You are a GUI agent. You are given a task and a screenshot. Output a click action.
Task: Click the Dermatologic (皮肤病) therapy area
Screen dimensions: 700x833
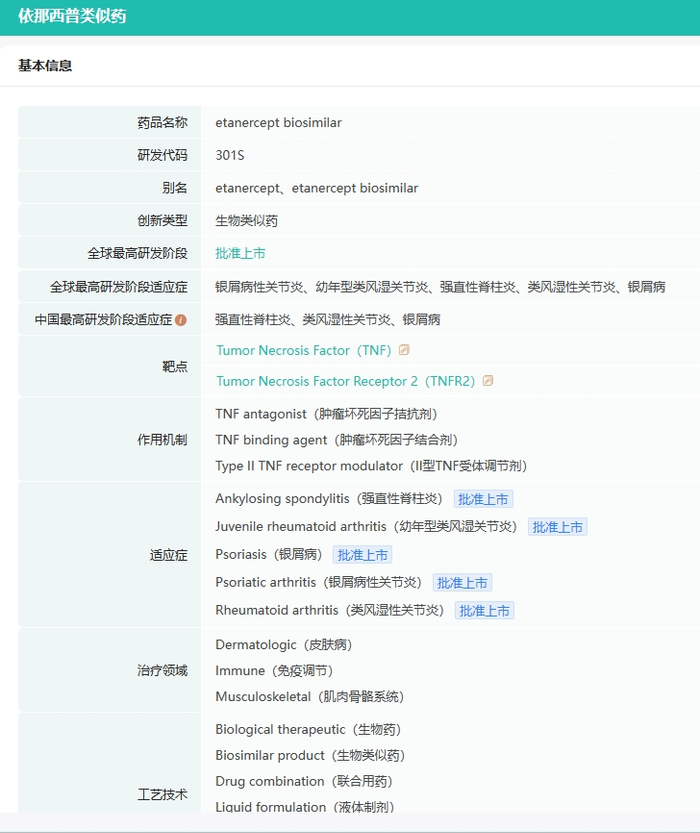[284, 644]
